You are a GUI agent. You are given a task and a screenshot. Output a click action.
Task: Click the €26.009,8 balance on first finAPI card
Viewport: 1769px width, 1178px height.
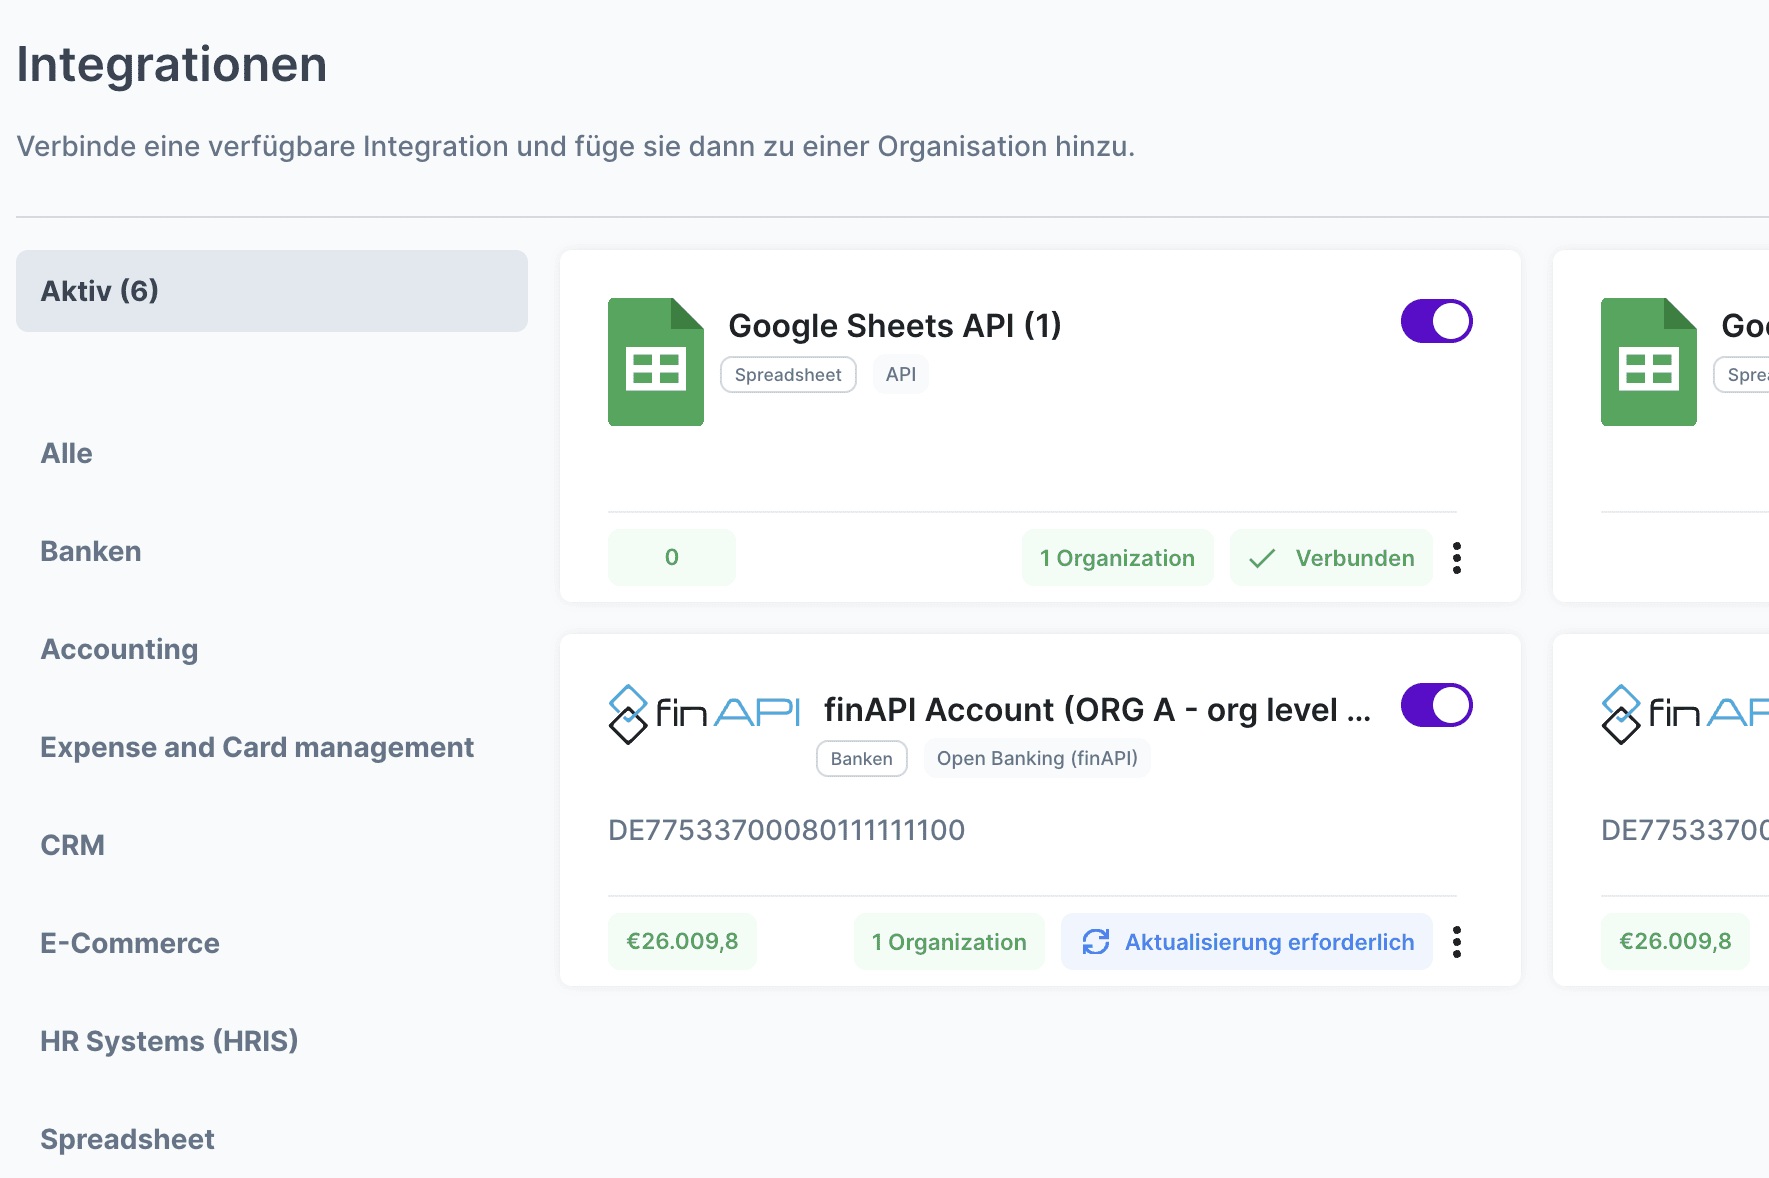click(x=682, y=942)
